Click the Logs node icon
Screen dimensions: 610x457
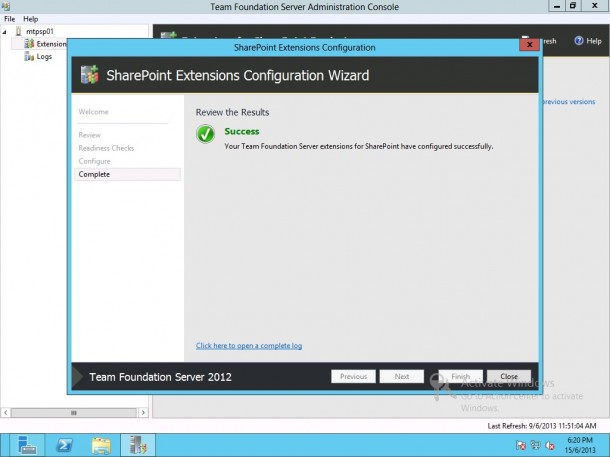pos(29,57)
